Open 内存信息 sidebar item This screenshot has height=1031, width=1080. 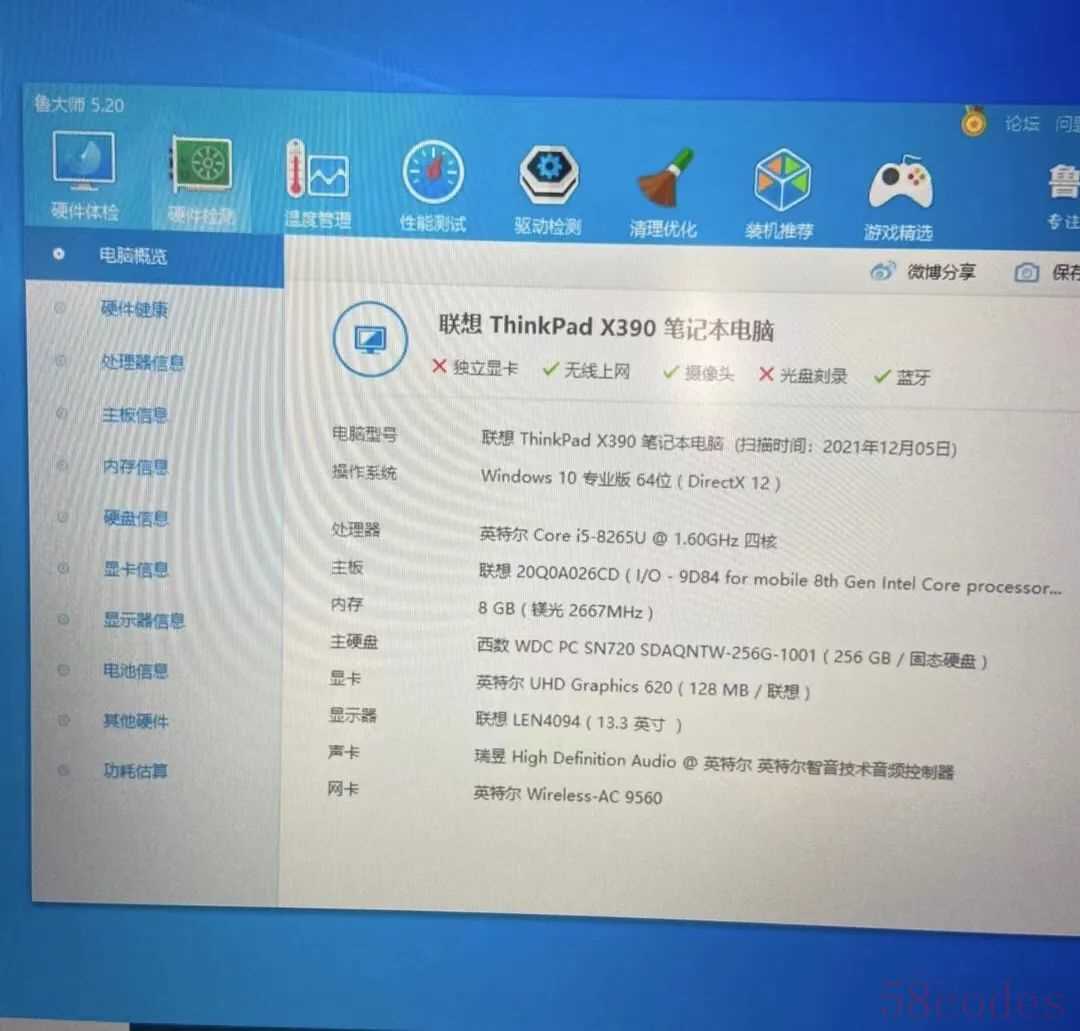136,467
